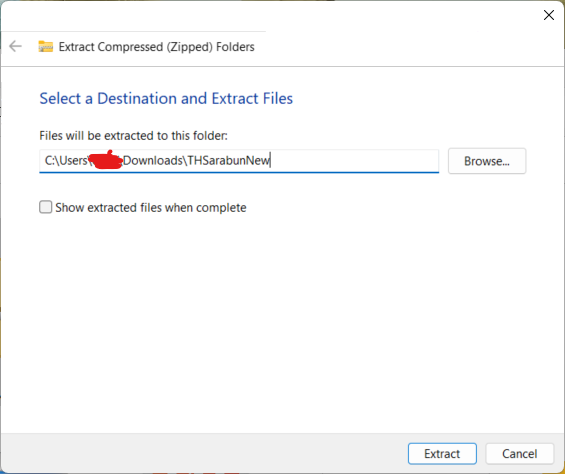This screenshot has height=474, width=565.
Task: Open the Browse... folder picker
Action: point(487,161)
